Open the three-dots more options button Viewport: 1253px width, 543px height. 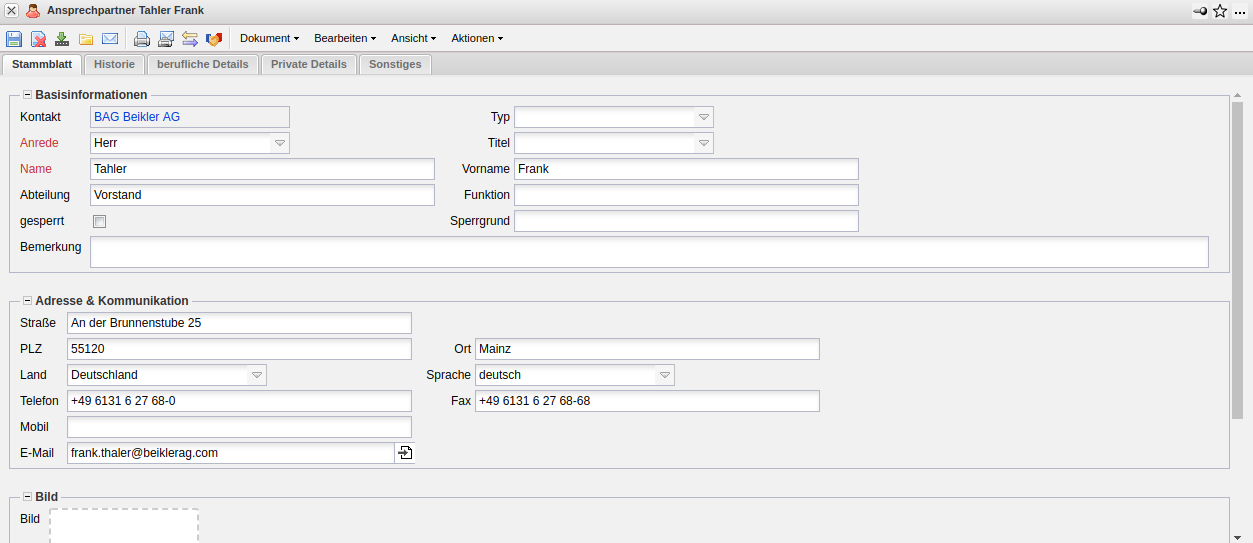coord(1240,11)
